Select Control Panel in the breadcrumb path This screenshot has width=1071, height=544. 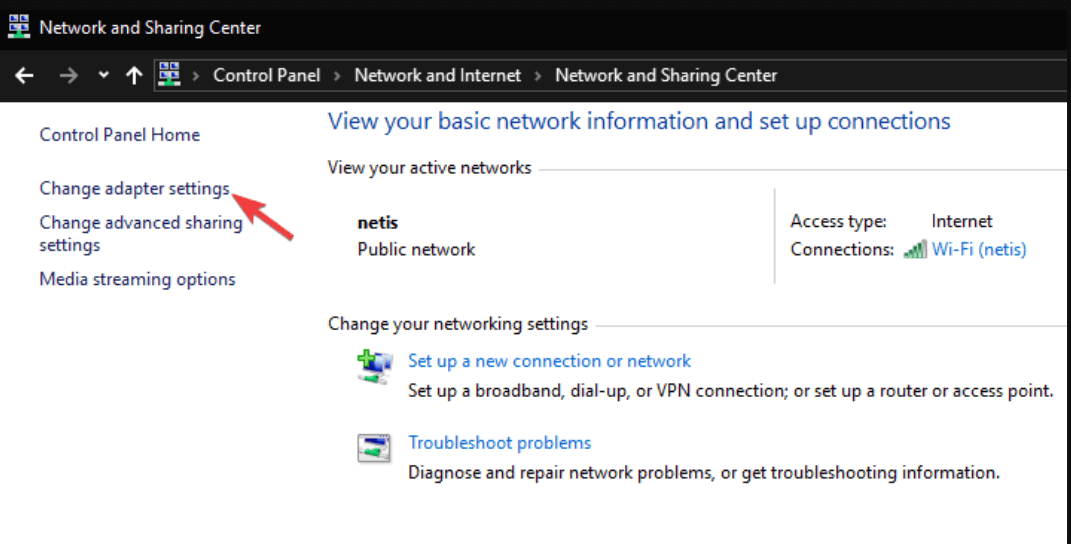click(x=267, y=75)
